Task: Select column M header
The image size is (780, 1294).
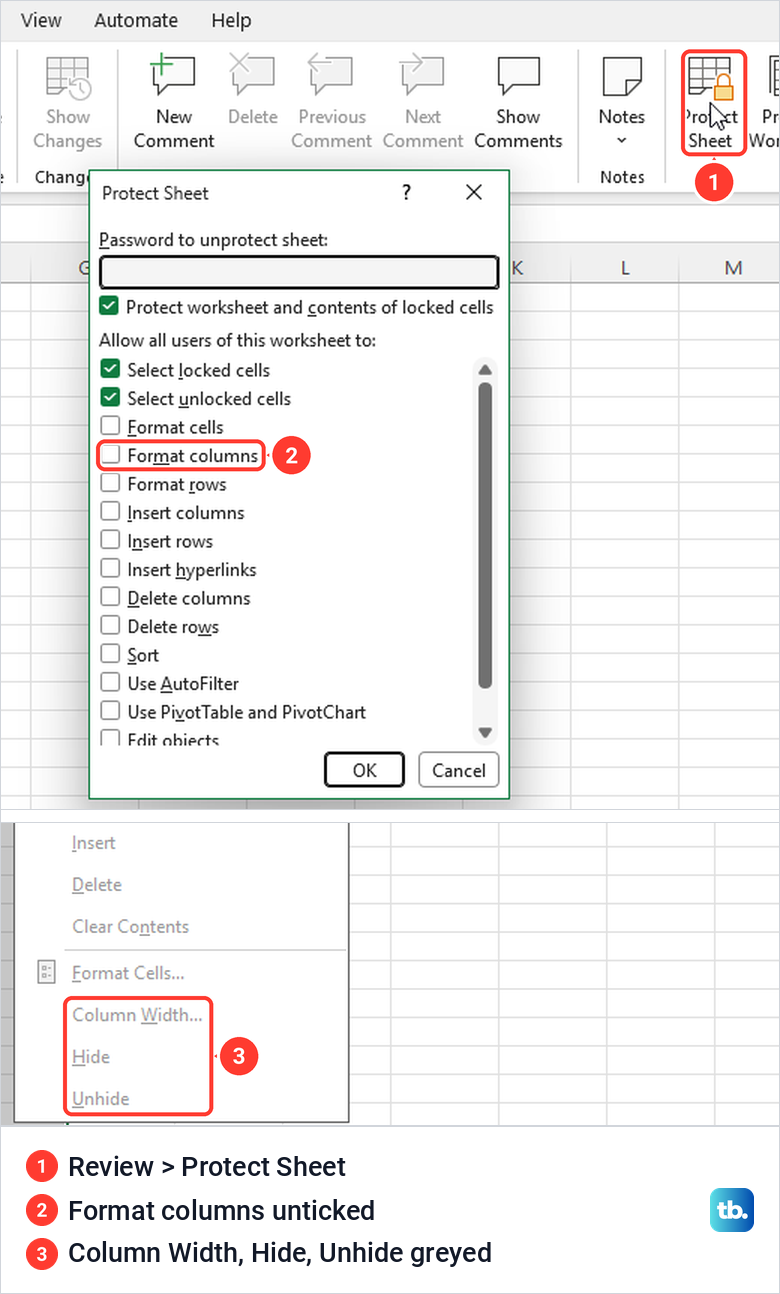Action: [733, 268]
